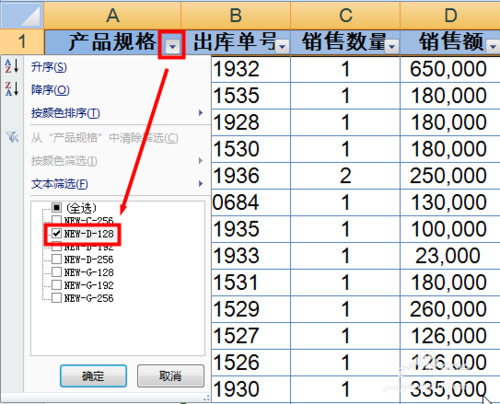Click the 确定 button
The width and height of the screenshot is (500, 404).
pyautogui.click(x=93, y=376)
